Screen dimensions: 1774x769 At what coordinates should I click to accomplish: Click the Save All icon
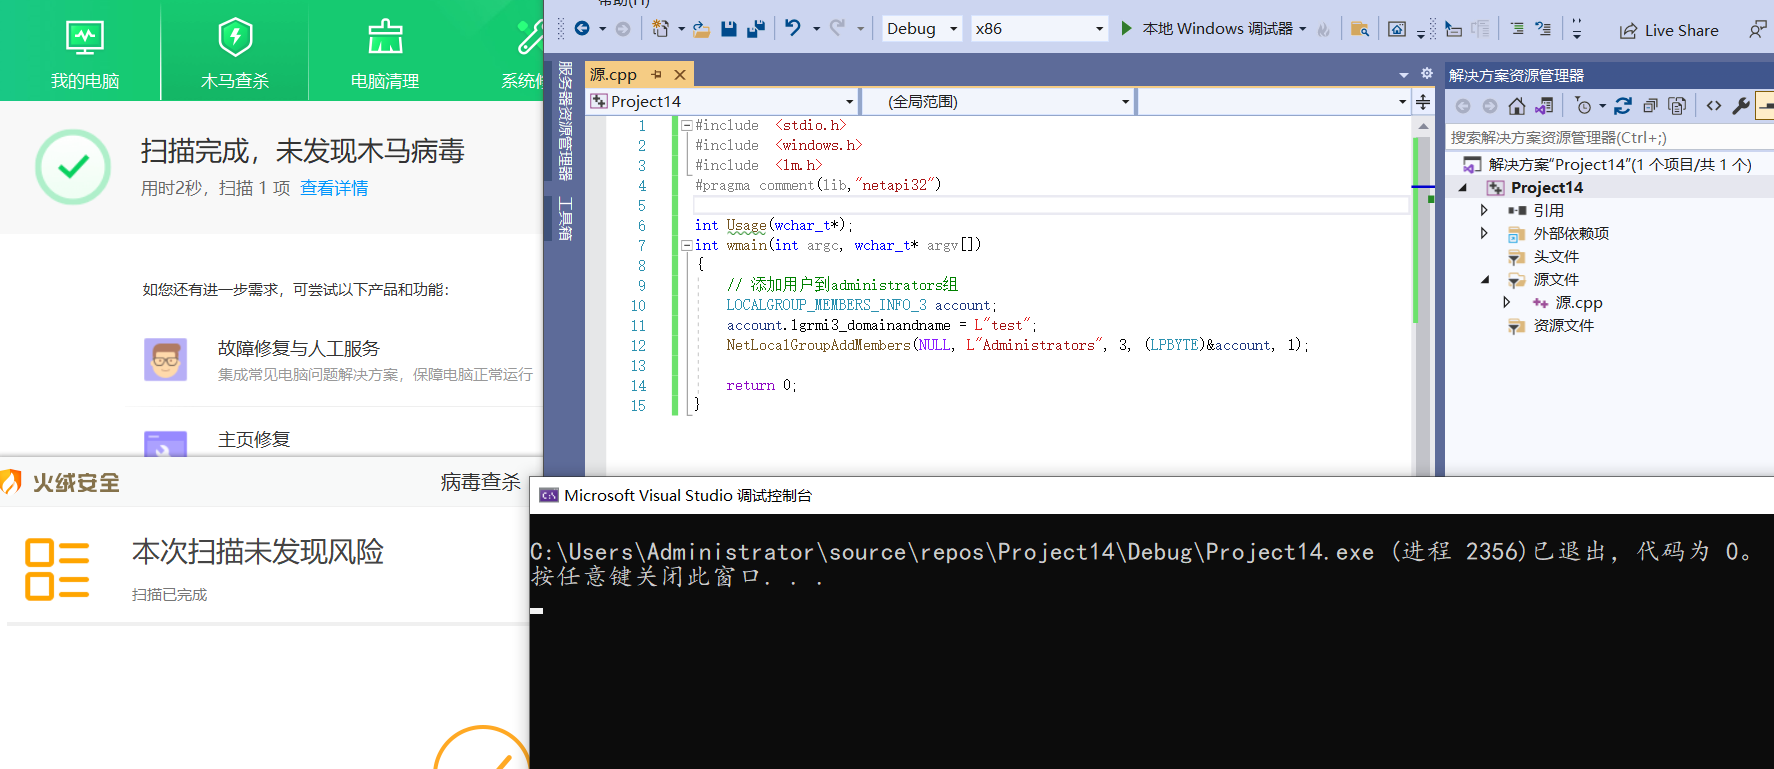coord(756,29)
